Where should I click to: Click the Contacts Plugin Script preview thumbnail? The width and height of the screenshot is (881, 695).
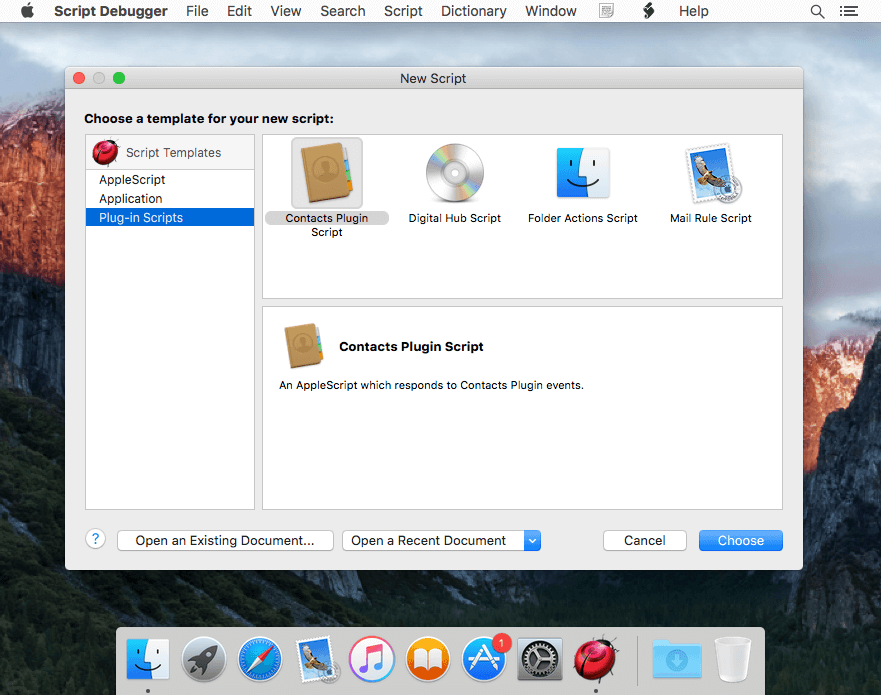point(326,170)
